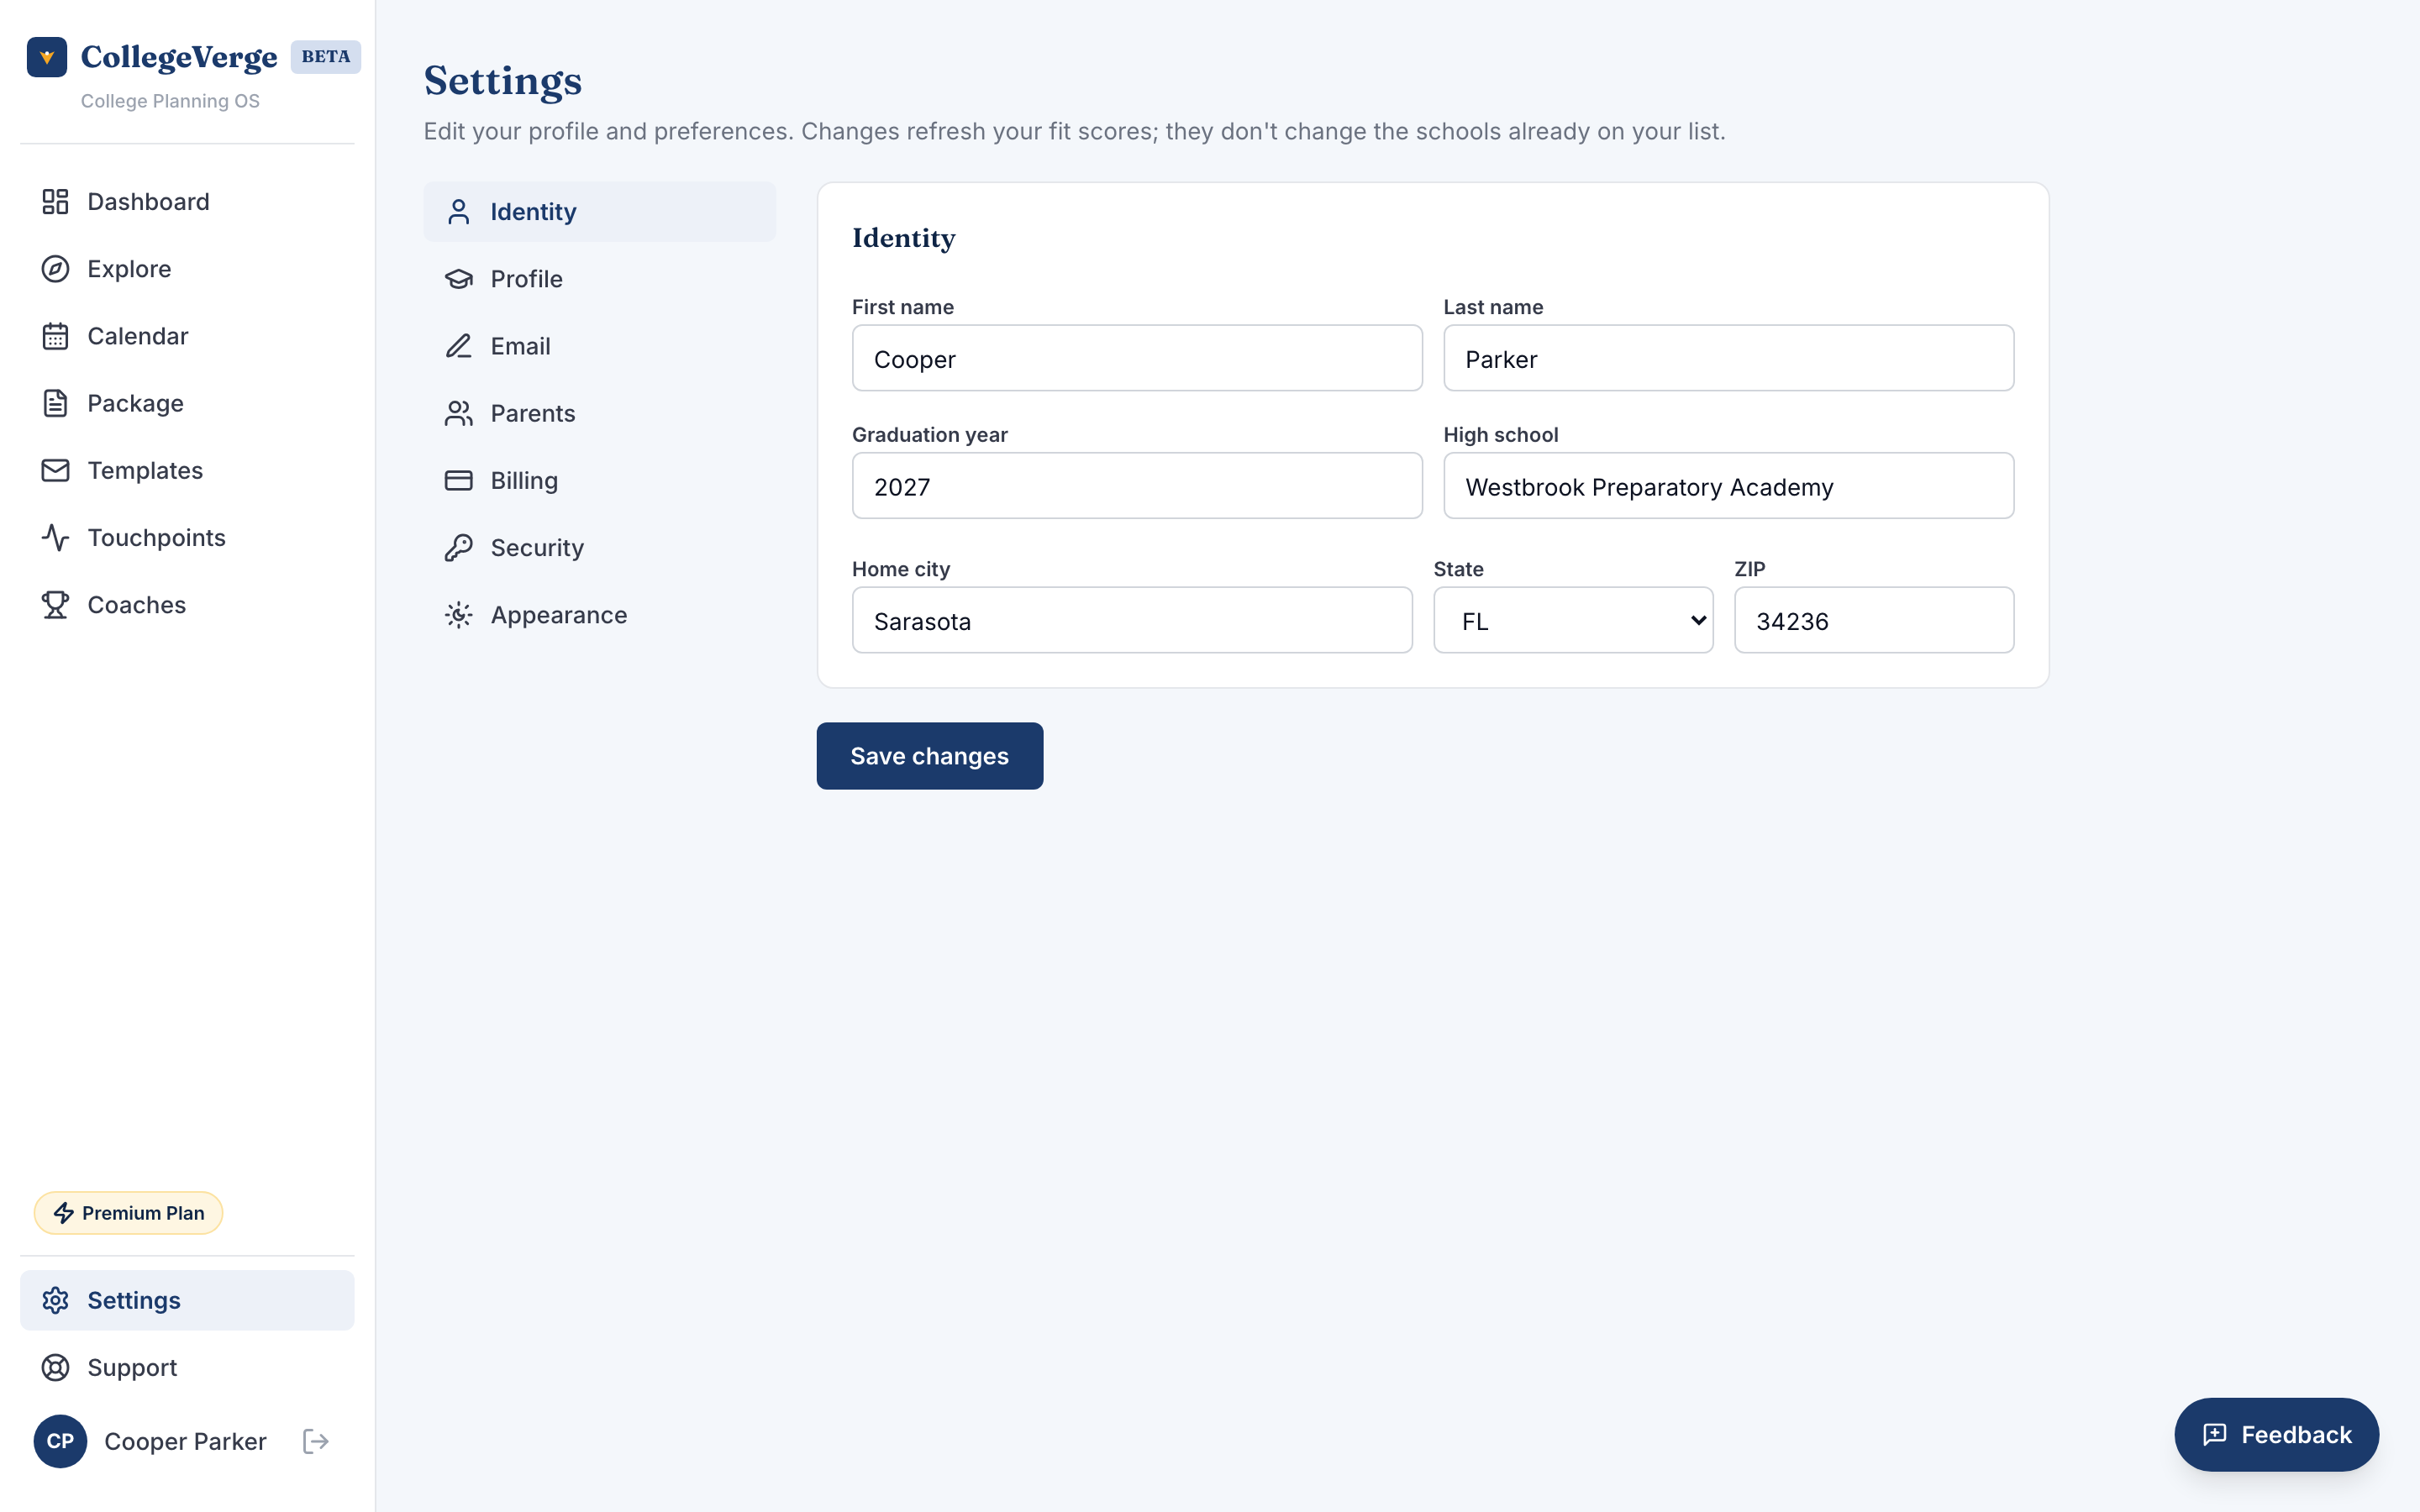Viewport: 2420px width, 1512px height.
Task: Open the Feedback button
Action: click(2276, 1434)
